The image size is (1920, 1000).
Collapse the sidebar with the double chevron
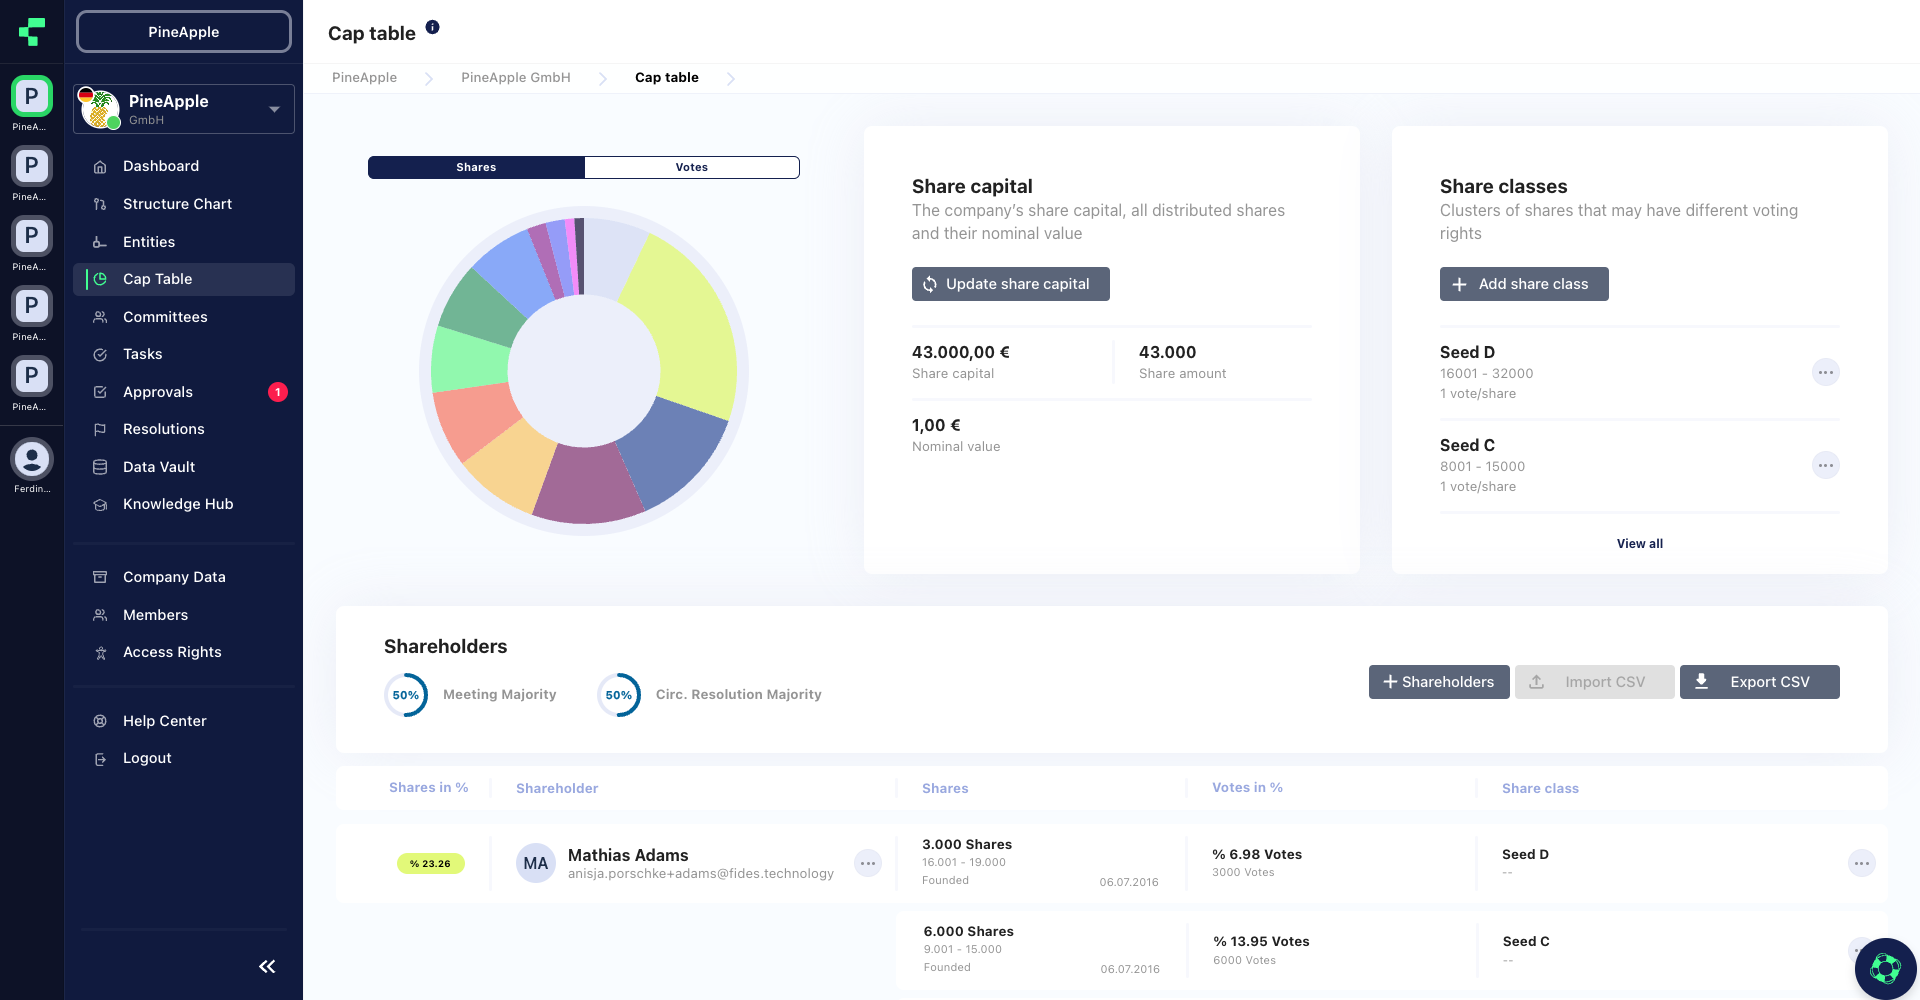(x=267, y=966)
